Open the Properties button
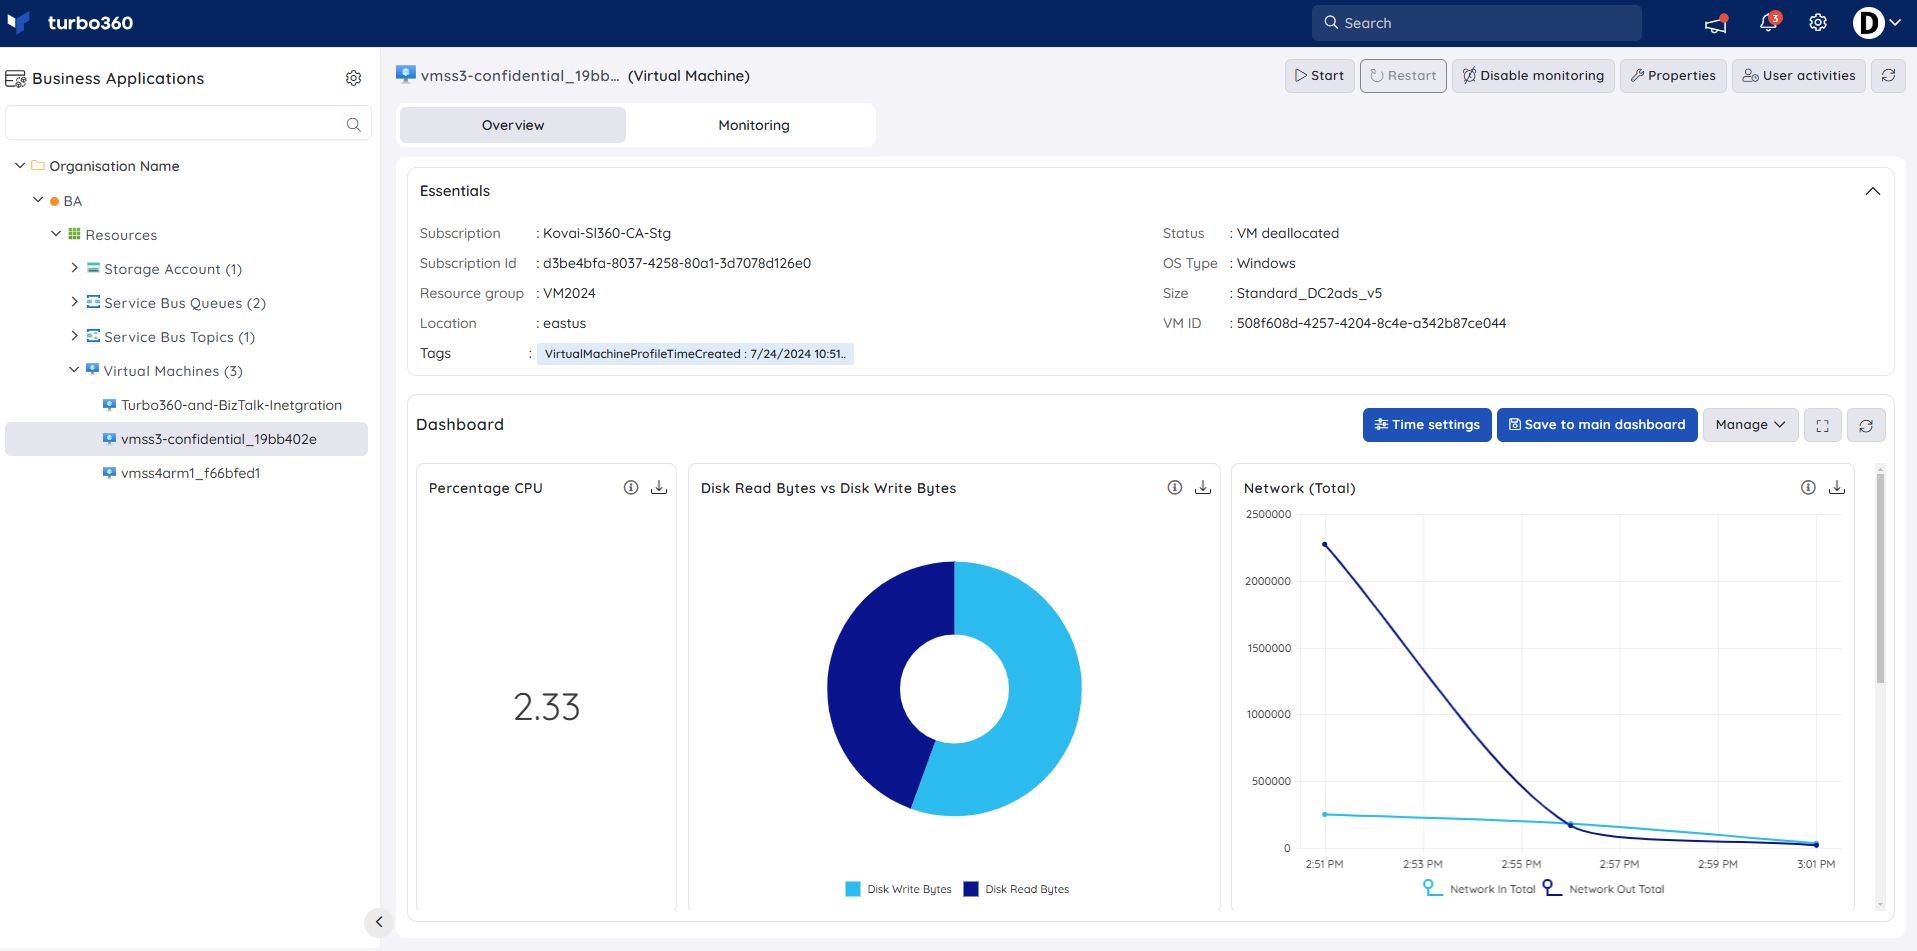This screenshot has width=1917, height=951. pos(1672,76)
